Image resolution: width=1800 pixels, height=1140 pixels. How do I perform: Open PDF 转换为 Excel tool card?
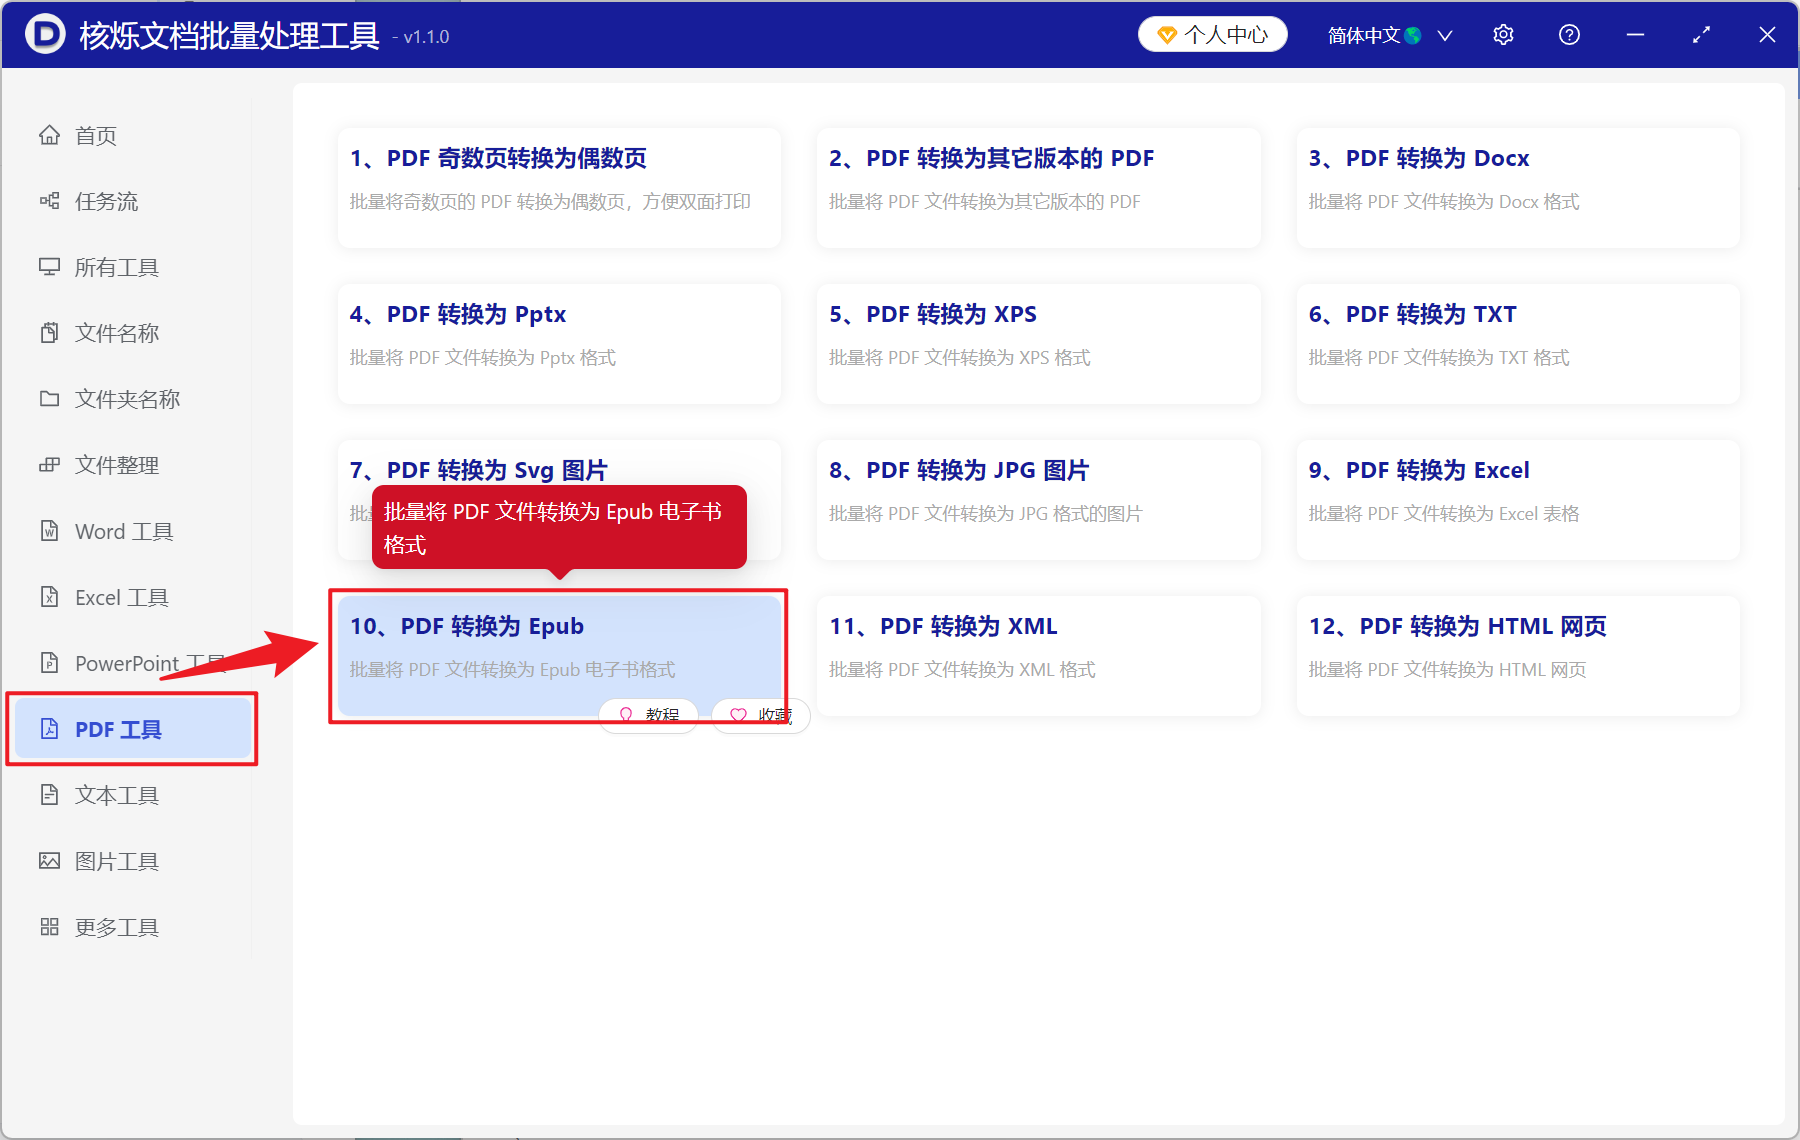1518,500
